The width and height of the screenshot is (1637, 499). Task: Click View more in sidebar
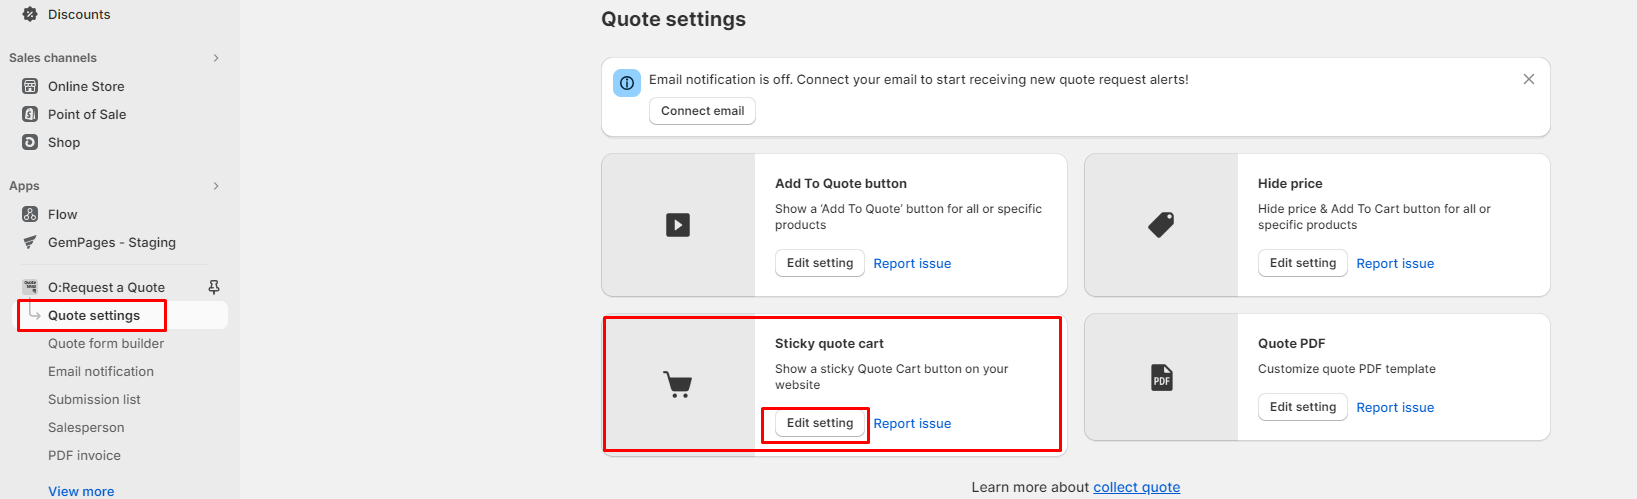(81, 491)
